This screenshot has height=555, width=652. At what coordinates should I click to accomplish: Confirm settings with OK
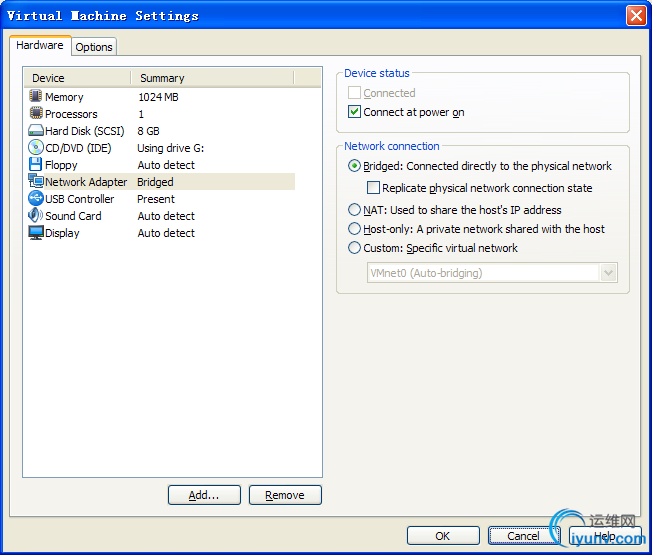(x=443, y=536)
